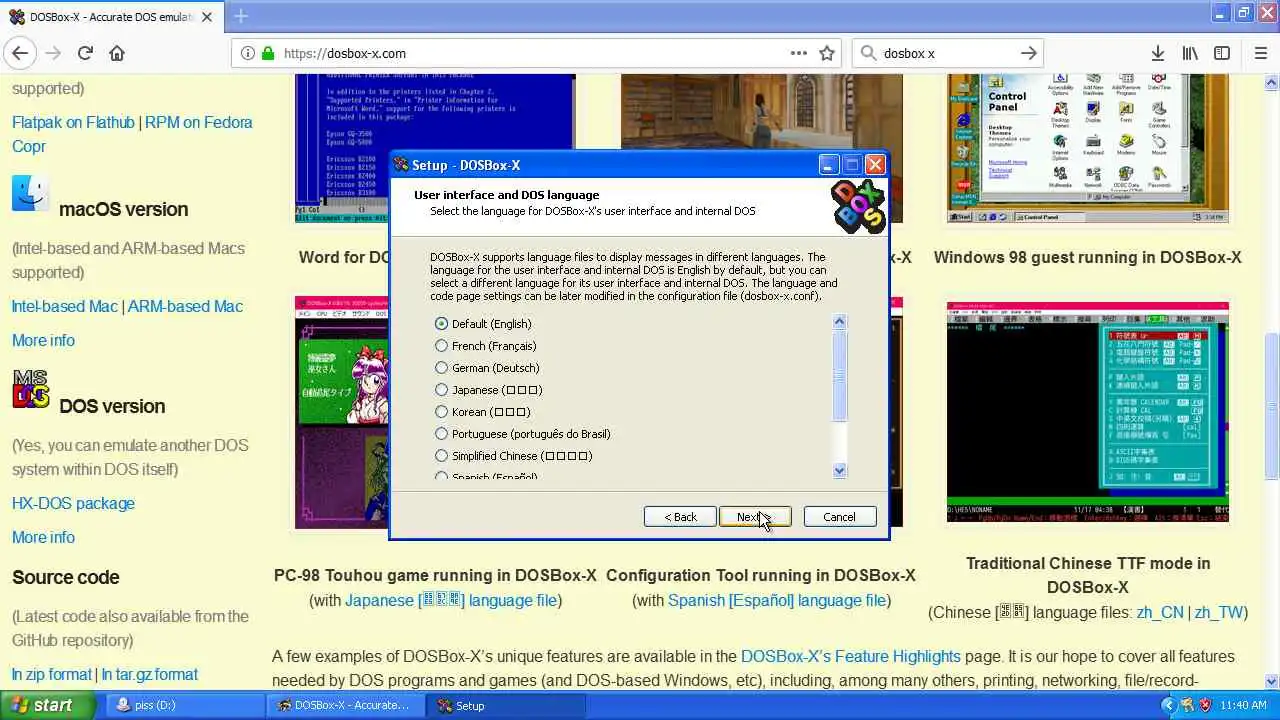Open RPM on Fedora Copr link

pyautogui.click(x=132, y=134)
